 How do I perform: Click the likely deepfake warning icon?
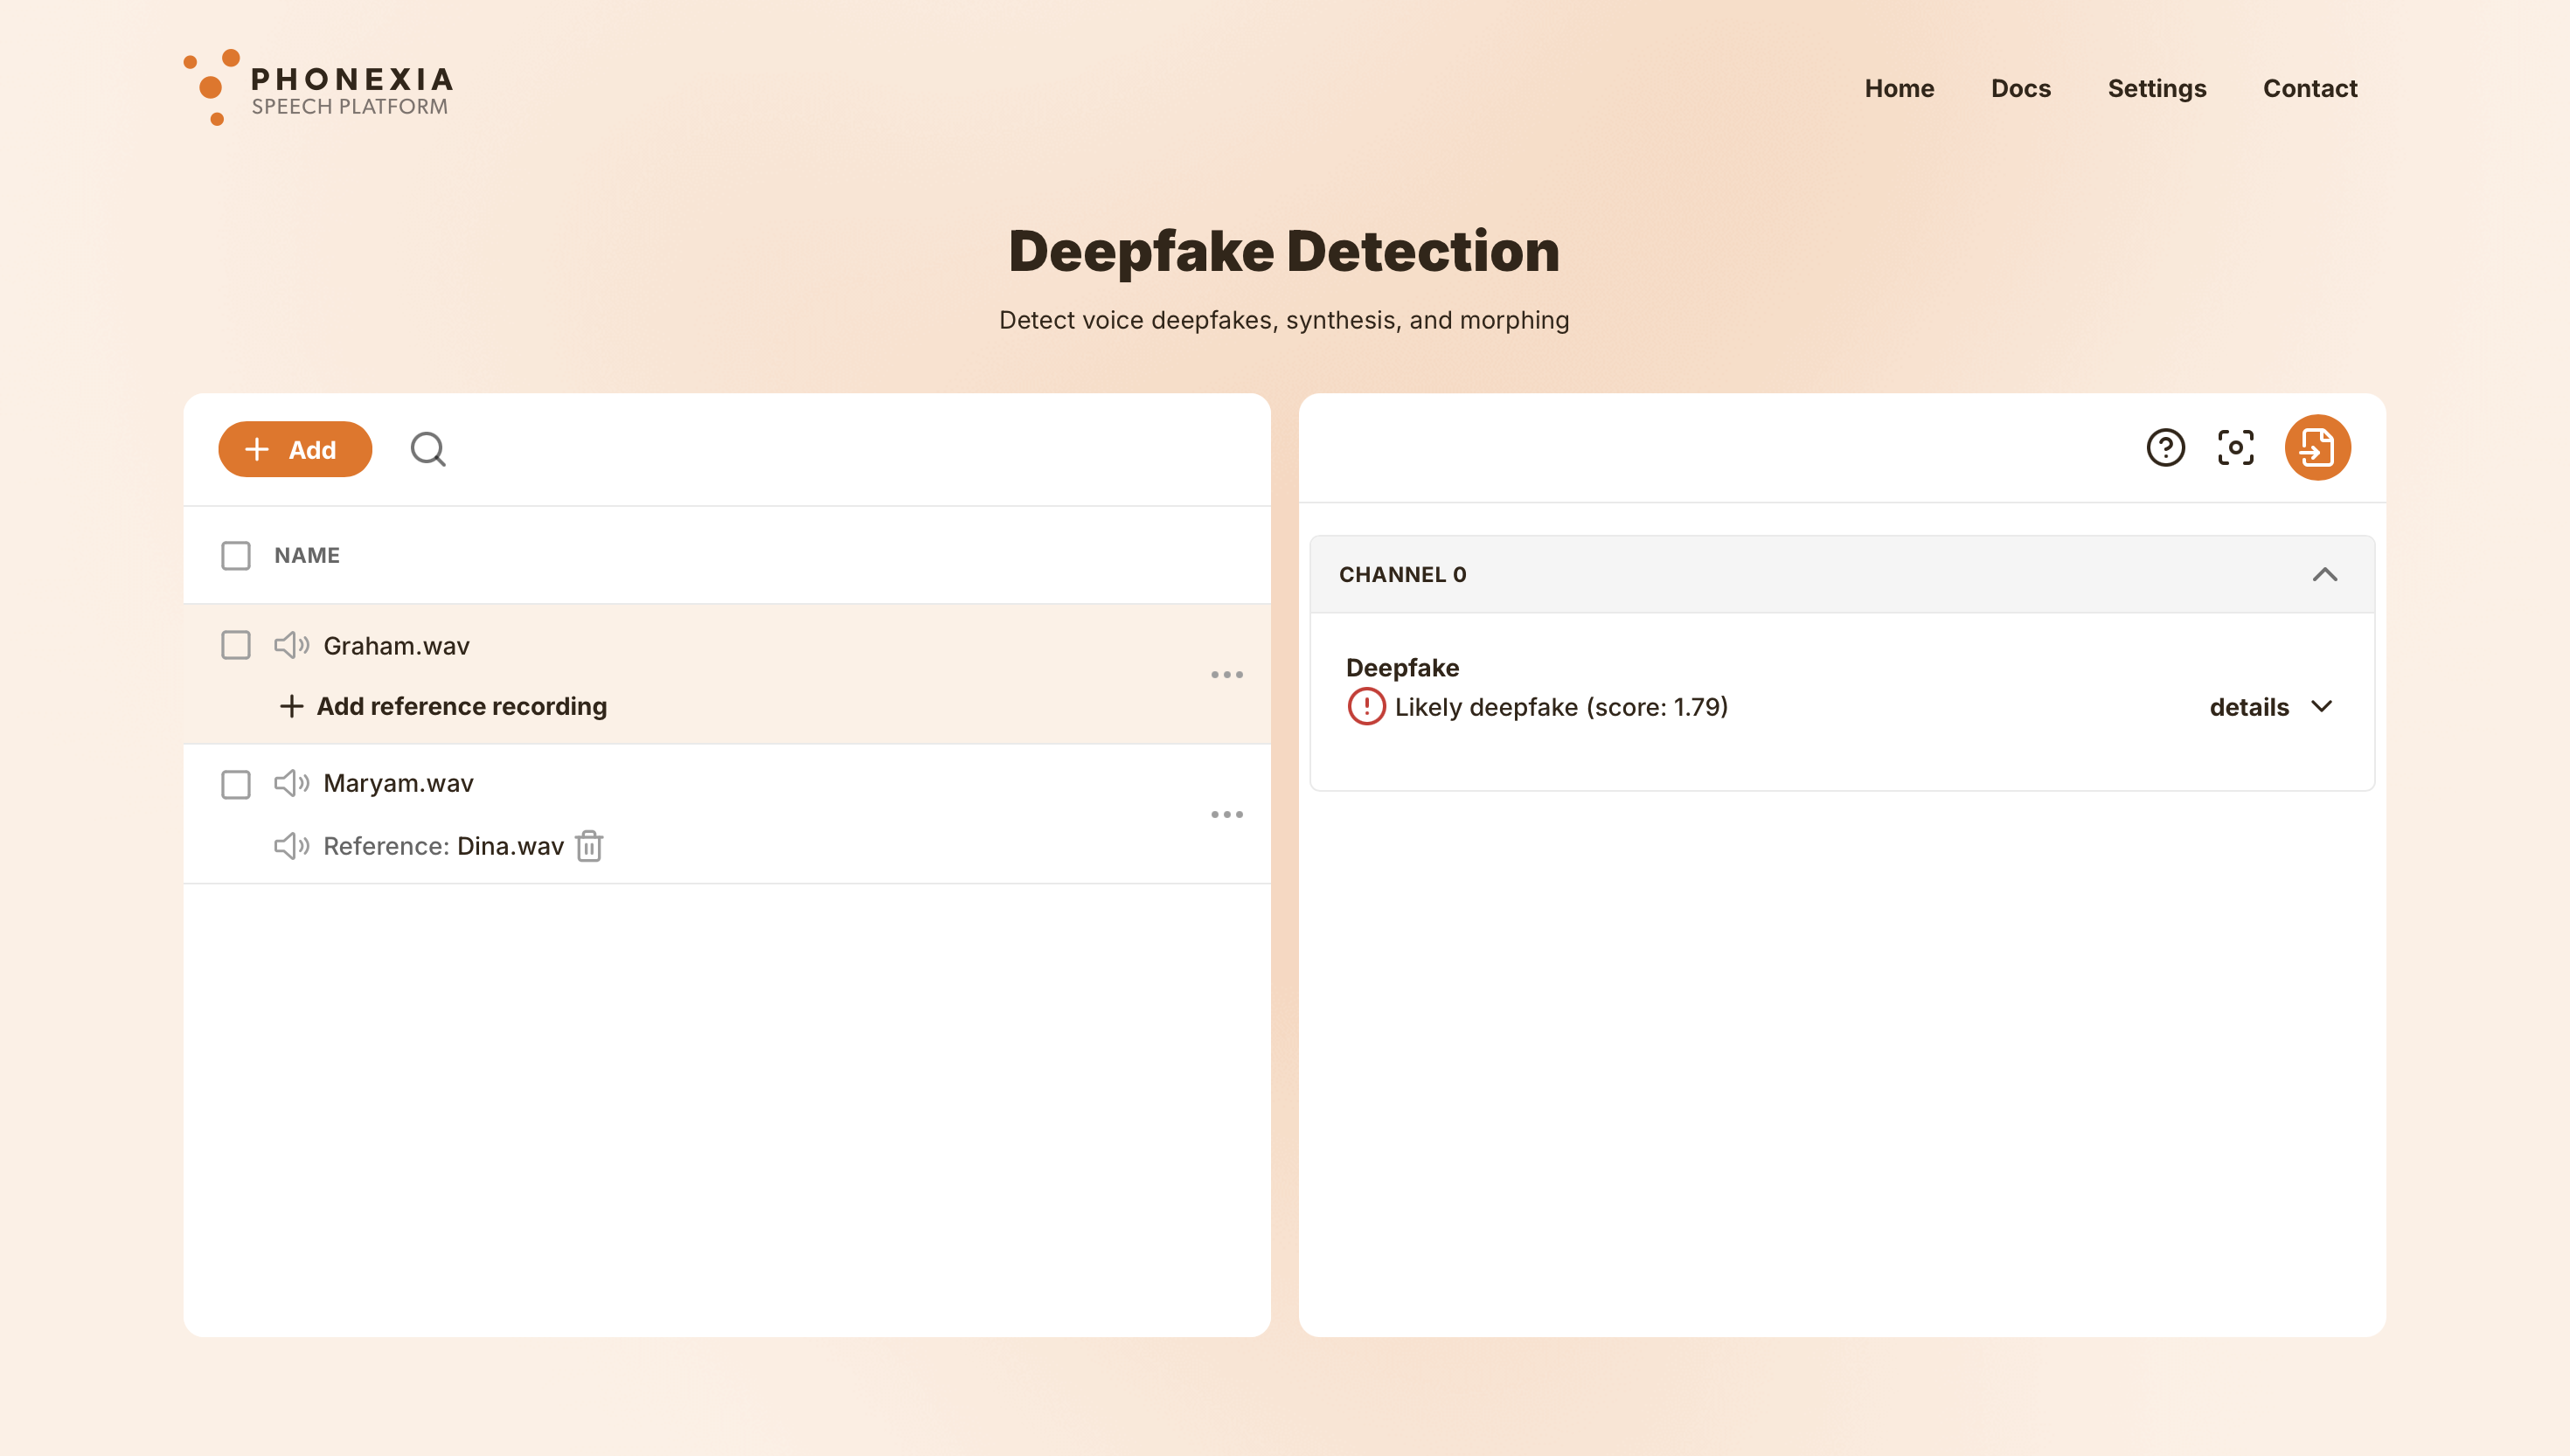[1365, 706]
